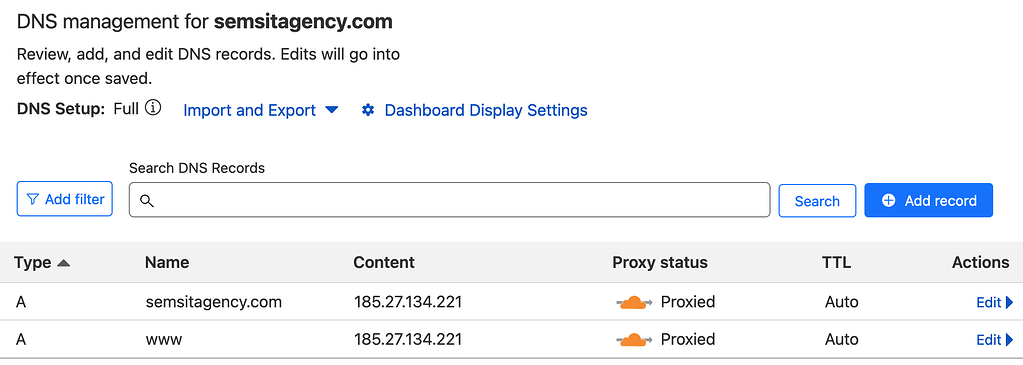Click the Add record button

coord(928,200)
